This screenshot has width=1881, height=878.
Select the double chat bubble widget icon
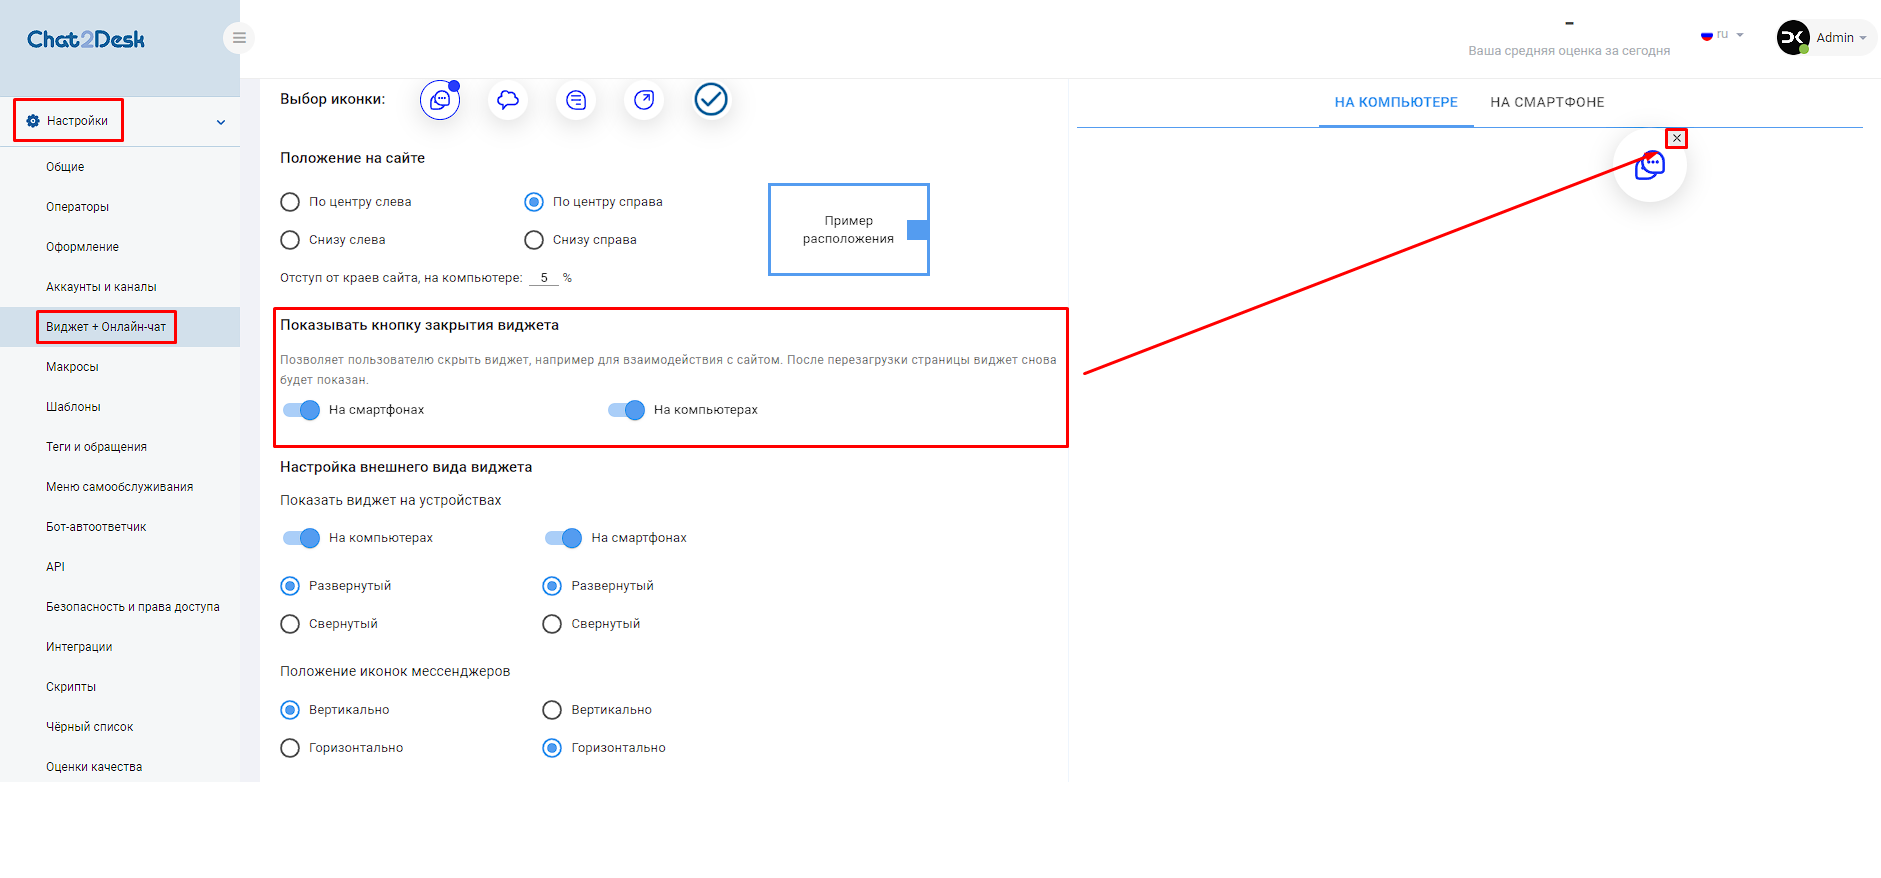[x=440, y=100]
